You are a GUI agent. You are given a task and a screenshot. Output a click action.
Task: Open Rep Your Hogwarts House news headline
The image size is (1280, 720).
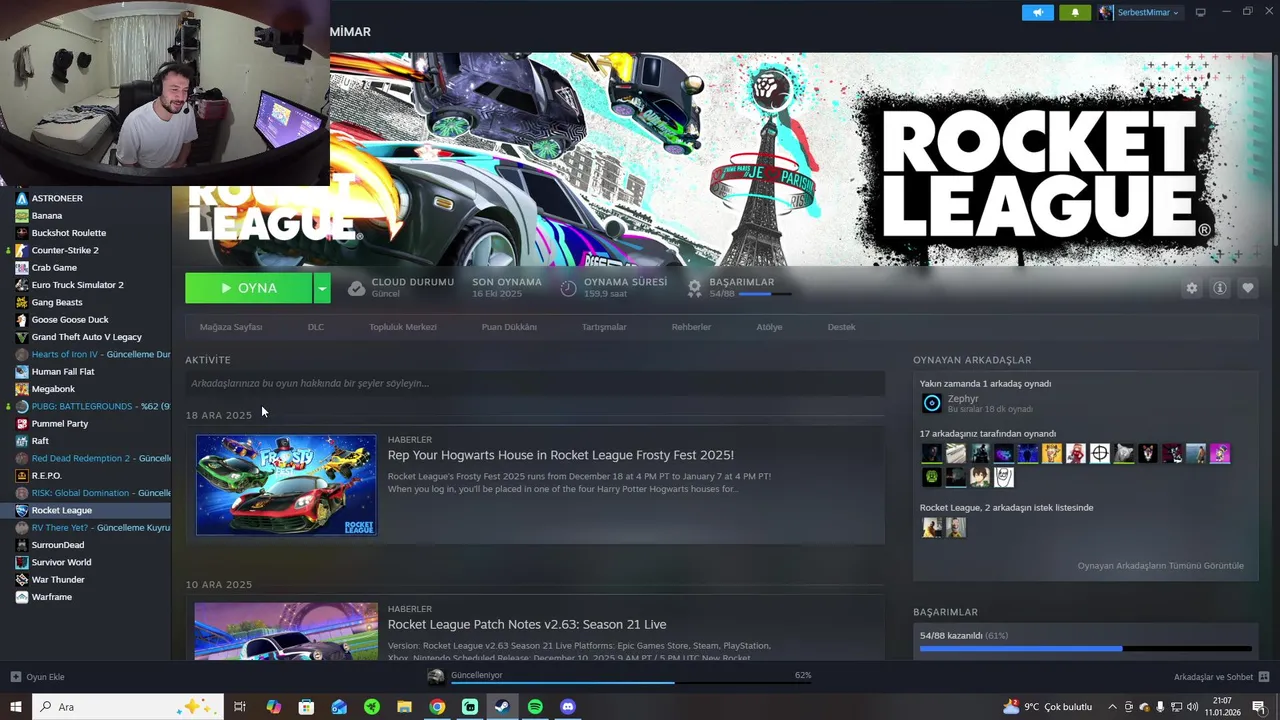coord(560,455)
